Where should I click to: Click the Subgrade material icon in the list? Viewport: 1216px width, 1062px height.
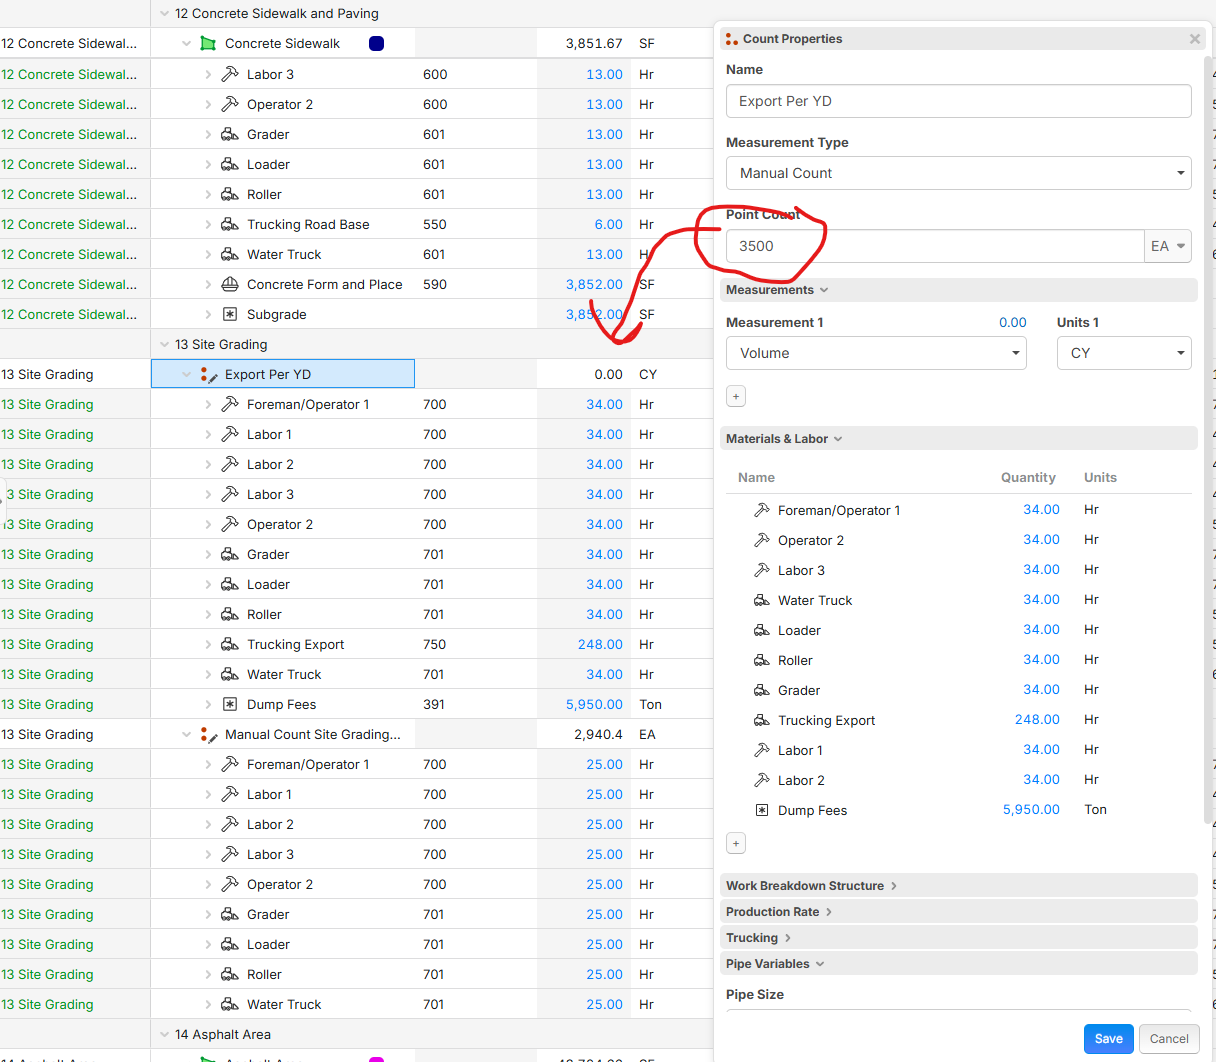[x=230, y=315]
